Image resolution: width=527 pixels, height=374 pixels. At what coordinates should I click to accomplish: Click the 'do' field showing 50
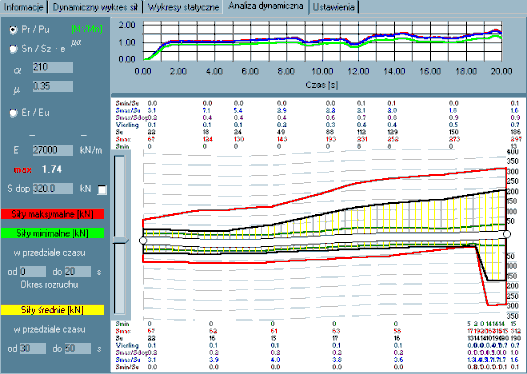tap(78, 348)
